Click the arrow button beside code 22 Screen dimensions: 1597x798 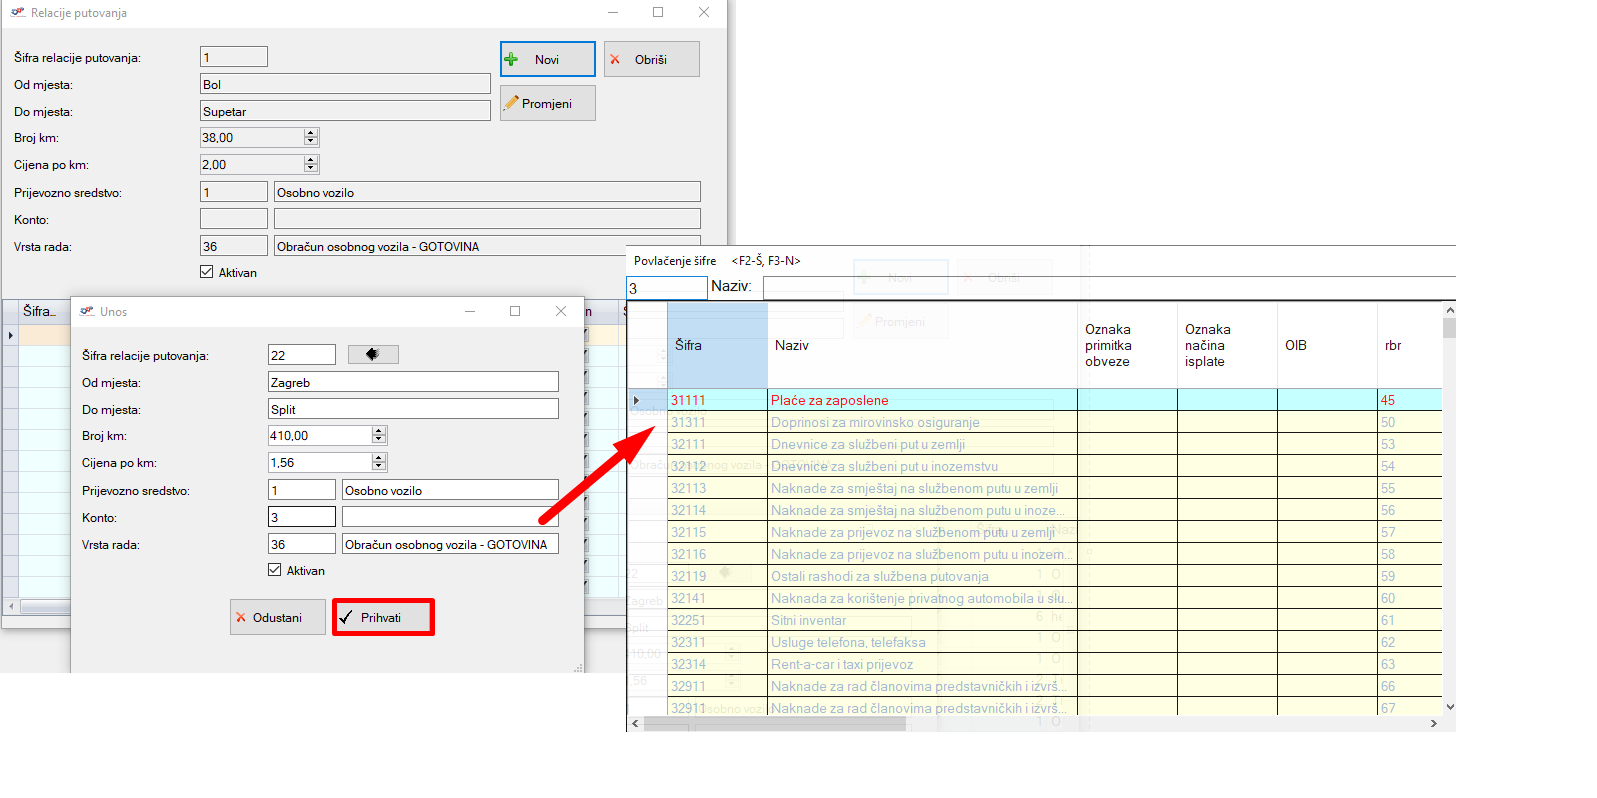tap(373, 354)
